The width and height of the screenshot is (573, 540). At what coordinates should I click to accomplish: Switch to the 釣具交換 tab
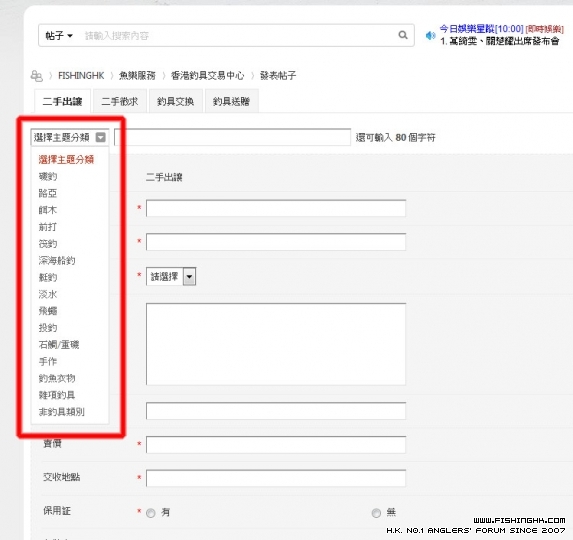(175, 101)
